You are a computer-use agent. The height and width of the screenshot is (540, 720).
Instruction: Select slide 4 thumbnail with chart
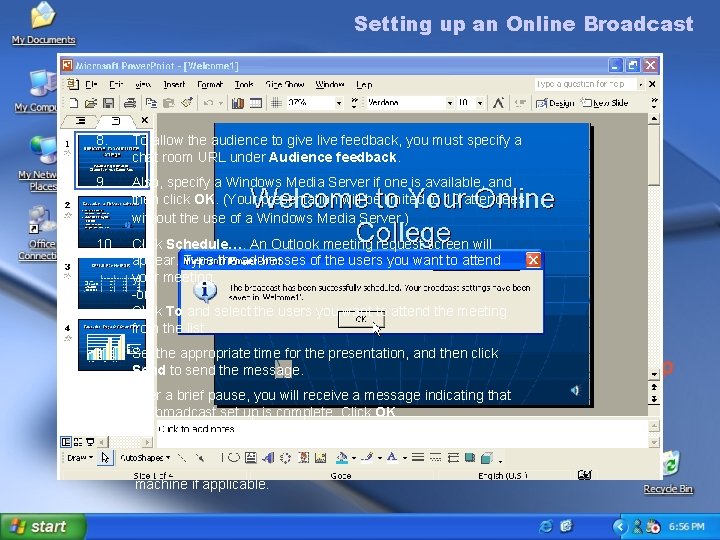112,345
